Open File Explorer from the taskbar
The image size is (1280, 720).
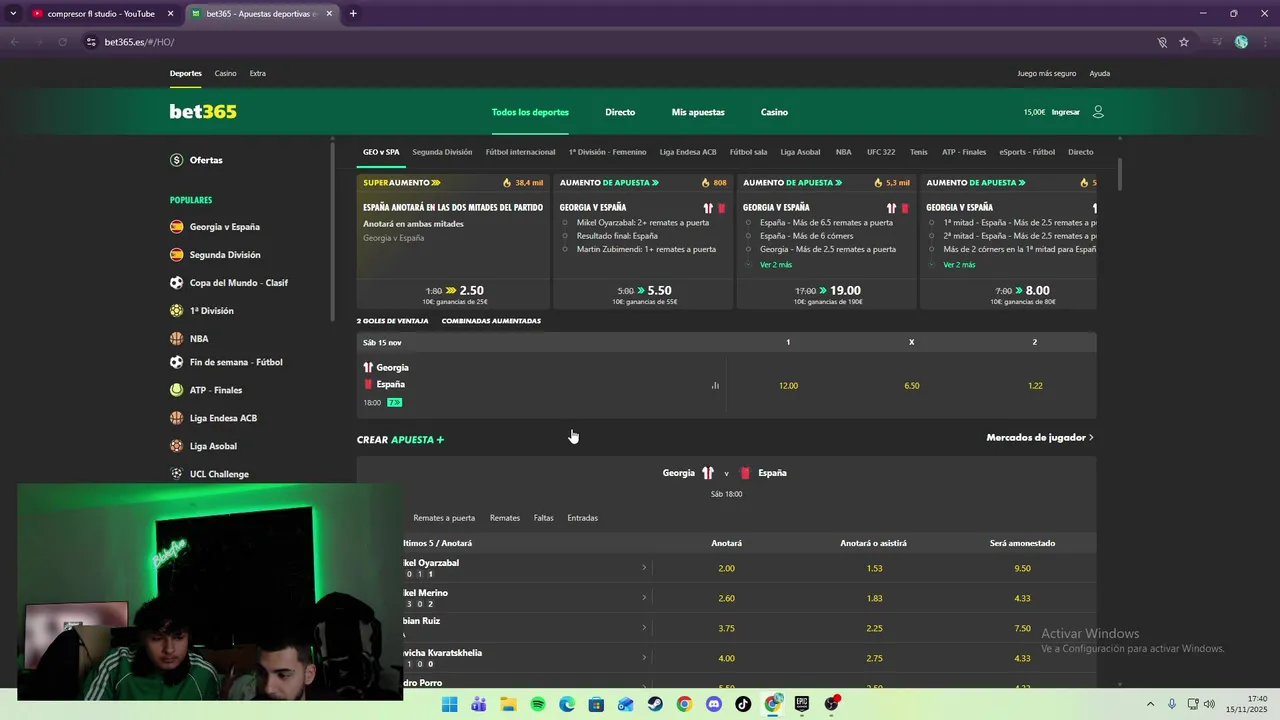[508, 704]
